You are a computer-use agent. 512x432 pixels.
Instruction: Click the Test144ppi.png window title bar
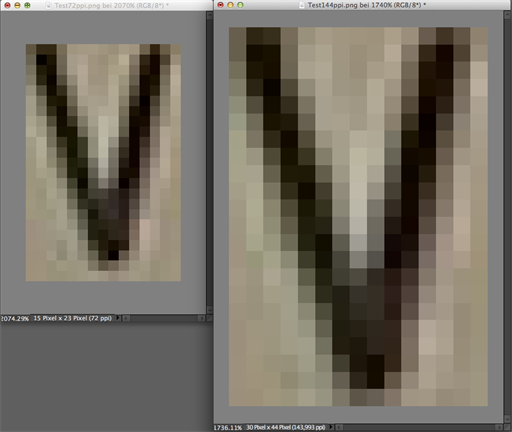363,5
